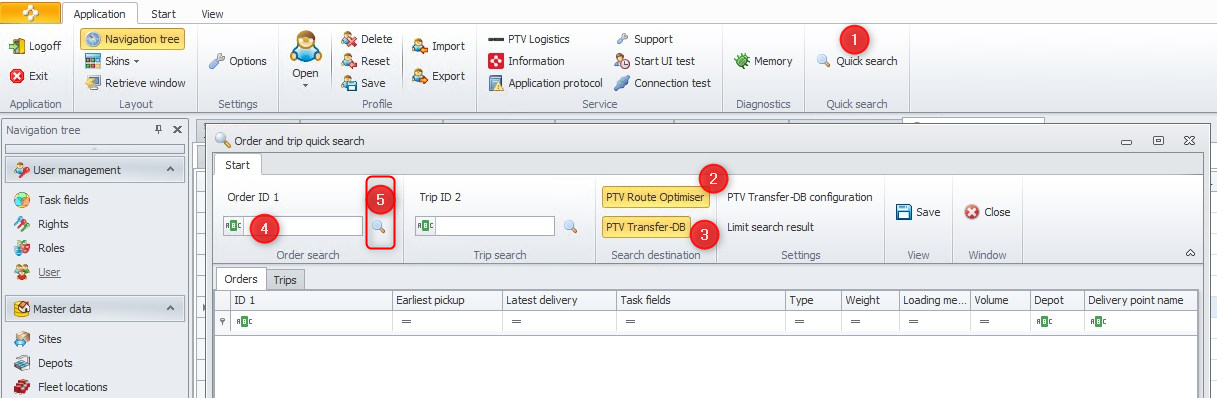Click Quick search in the ribbon

[x=857, y=61]
